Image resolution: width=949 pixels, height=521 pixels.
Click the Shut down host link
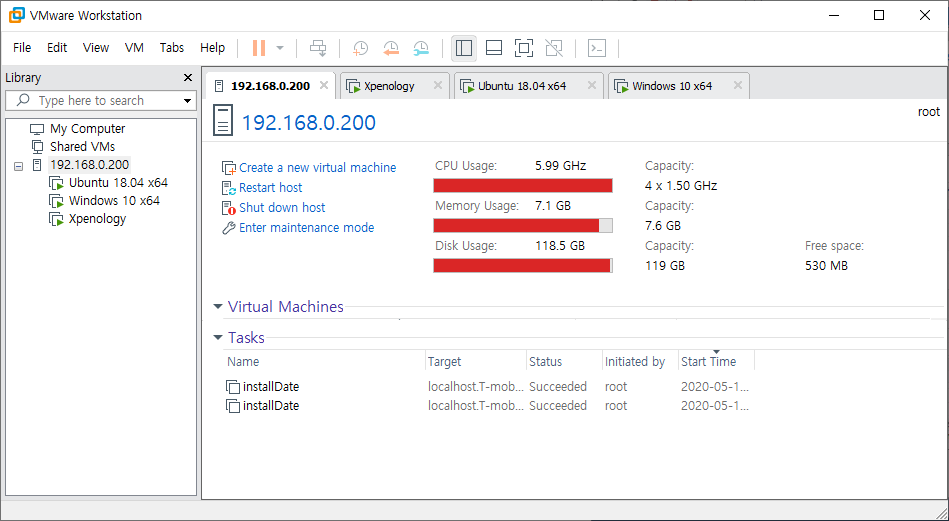pyautogui.click(x=282, y=208)
